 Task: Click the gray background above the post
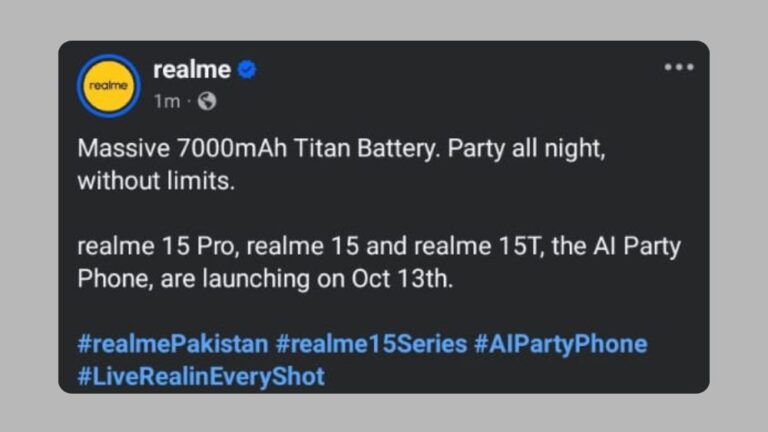pyautogui.click(x=384, y=20)
